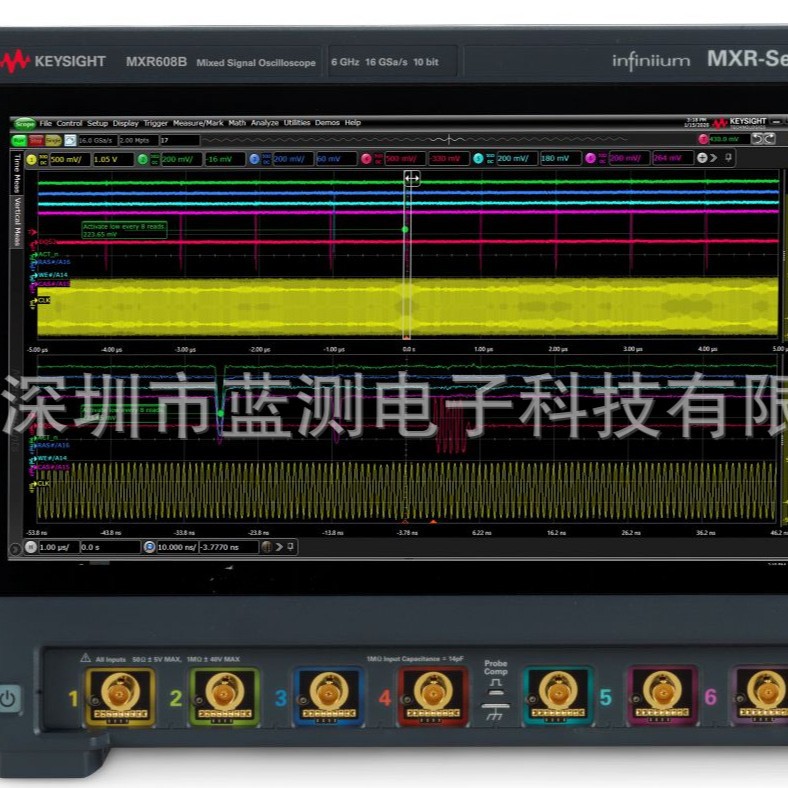Click the 'Activate low every 8 reads' bookmark
This screenshot has height=788, width=788.
coord(124,230)
